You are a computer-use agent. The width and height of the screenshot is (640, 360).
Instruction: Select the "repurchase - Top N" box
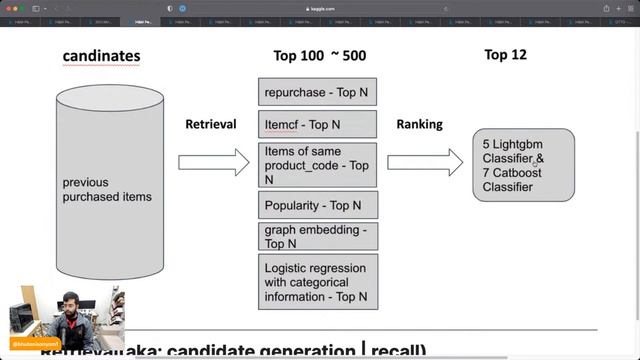[x=317, y=92]
